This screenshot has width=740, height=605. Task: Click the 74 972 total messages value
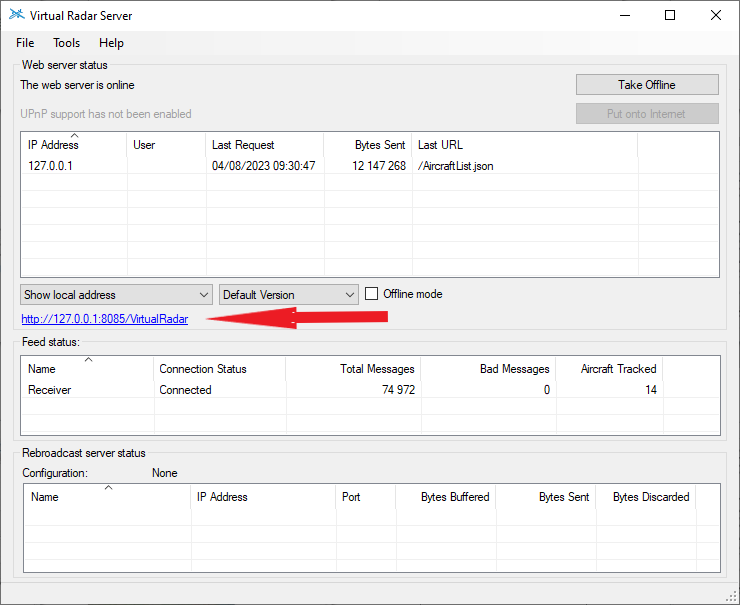click(398, 390)
